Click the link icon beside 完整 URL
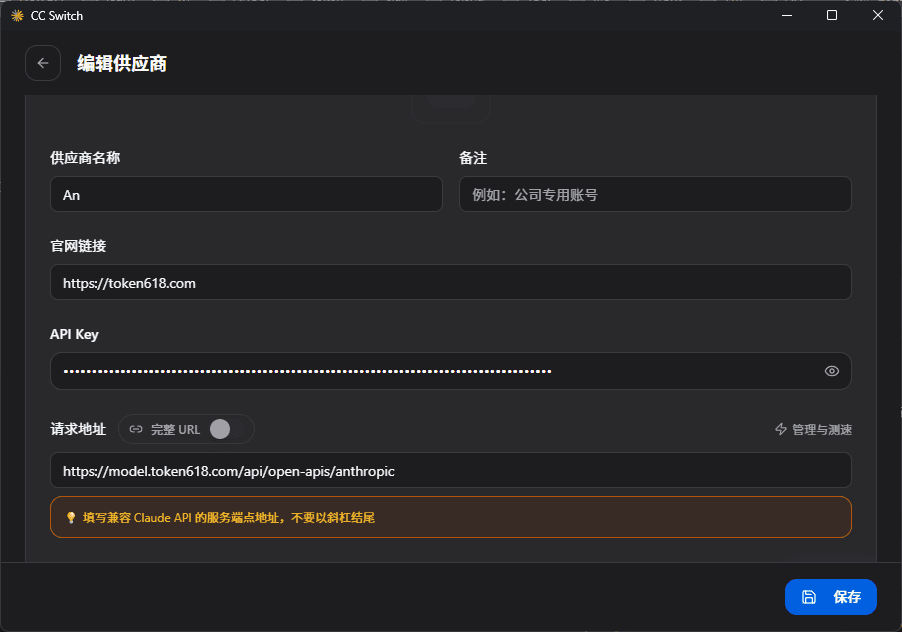The height and width of the screenshot is (632, 902). point(136,429)
